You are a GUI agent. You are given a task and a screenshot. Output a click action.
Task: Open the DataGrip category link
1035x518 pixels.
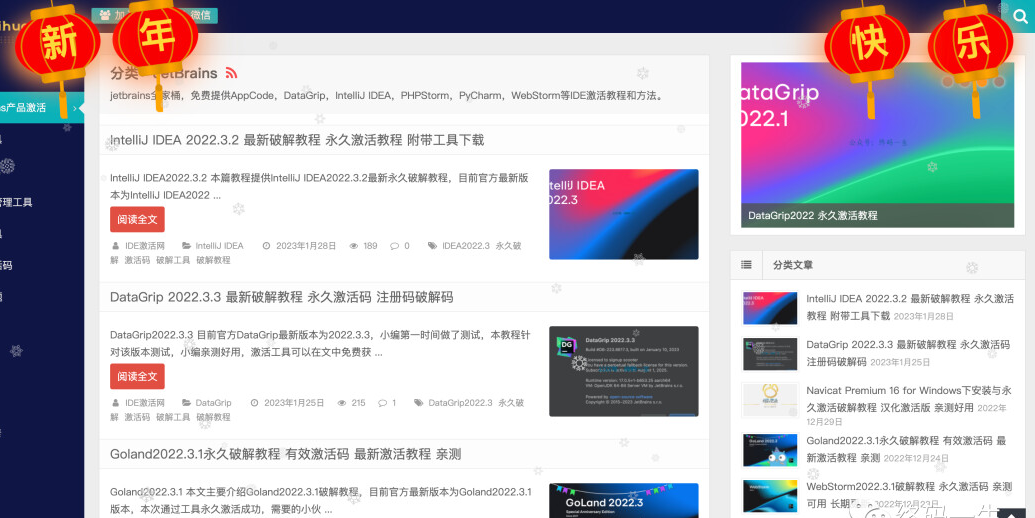213,403
